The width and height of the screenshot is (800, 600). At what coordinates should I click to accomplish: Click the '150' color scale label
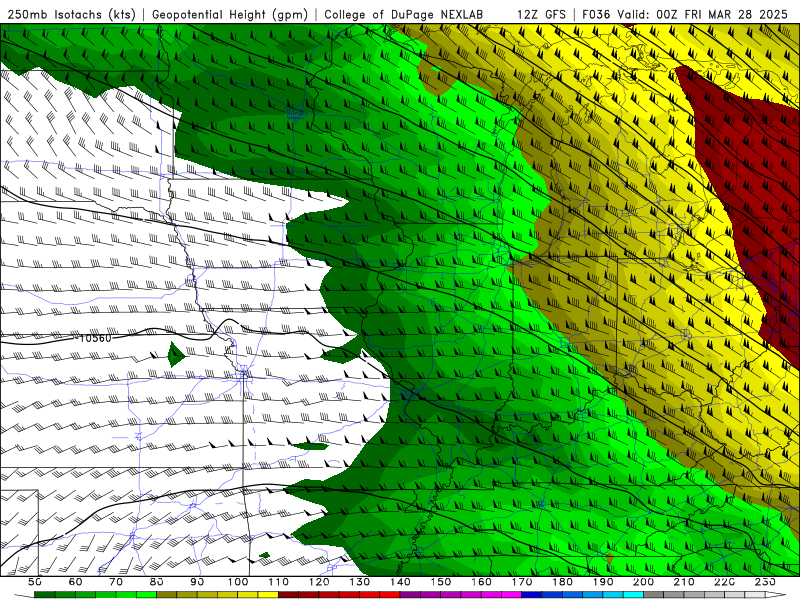[x=441, y=582]
